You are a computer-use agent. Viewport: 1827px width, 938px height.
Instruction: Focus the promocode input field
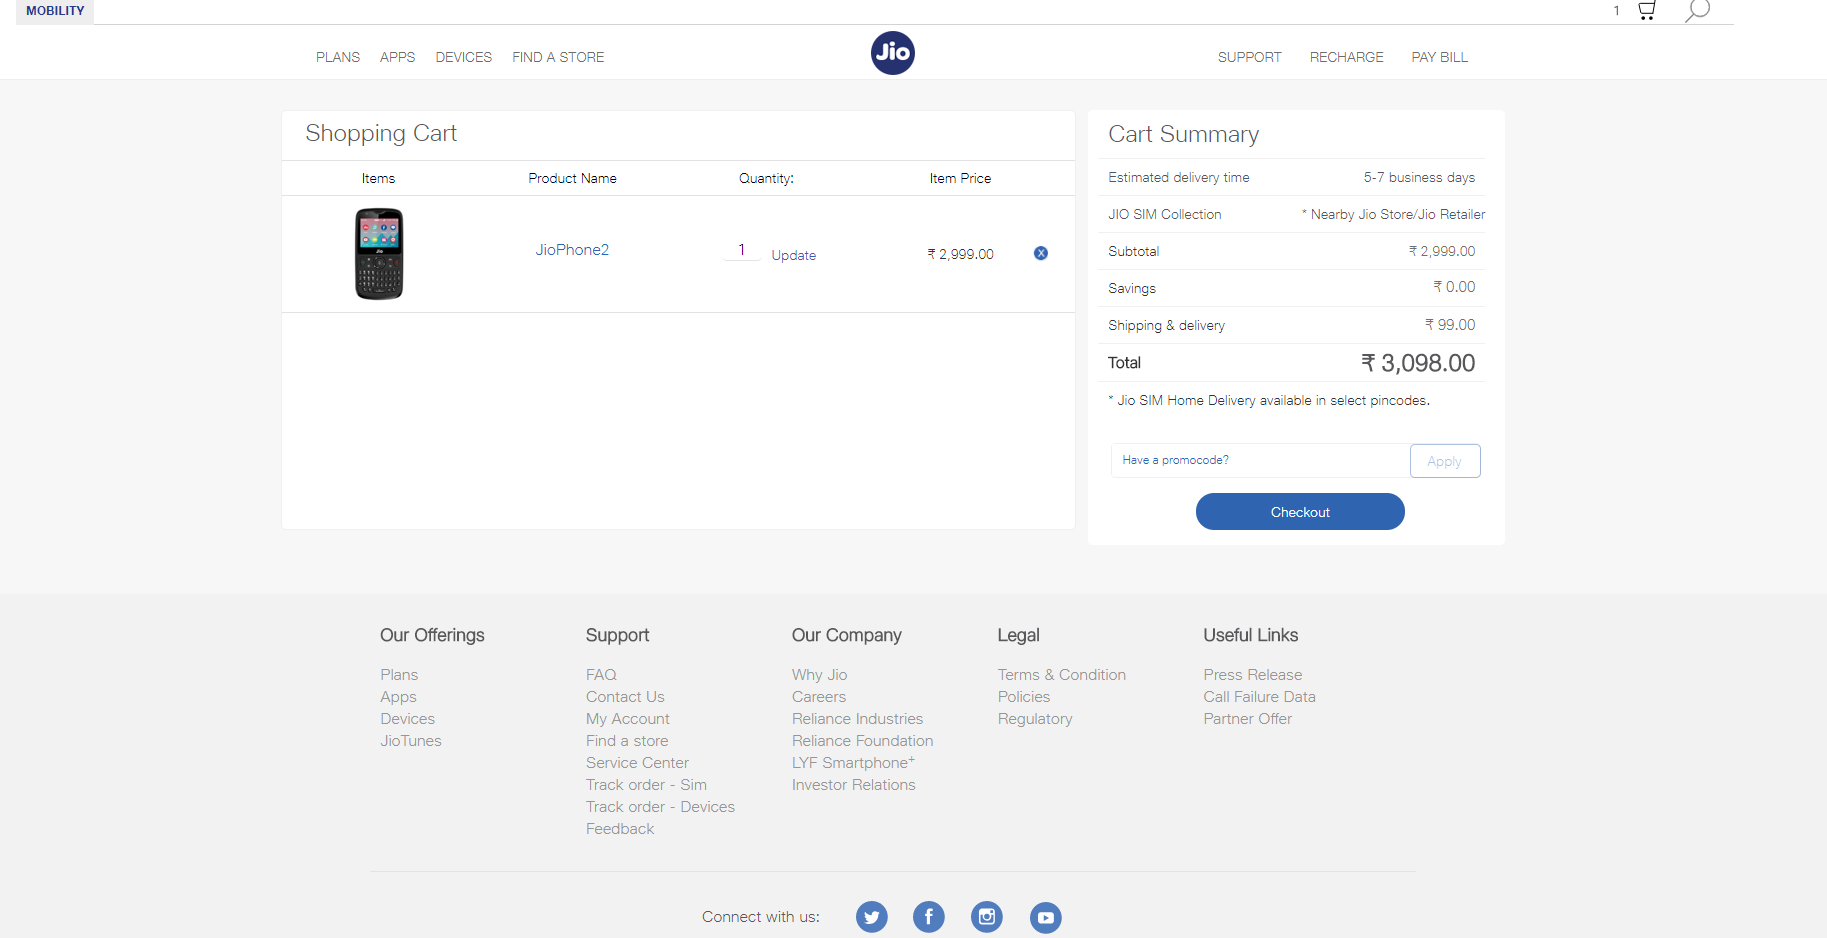coord(1260,460)
